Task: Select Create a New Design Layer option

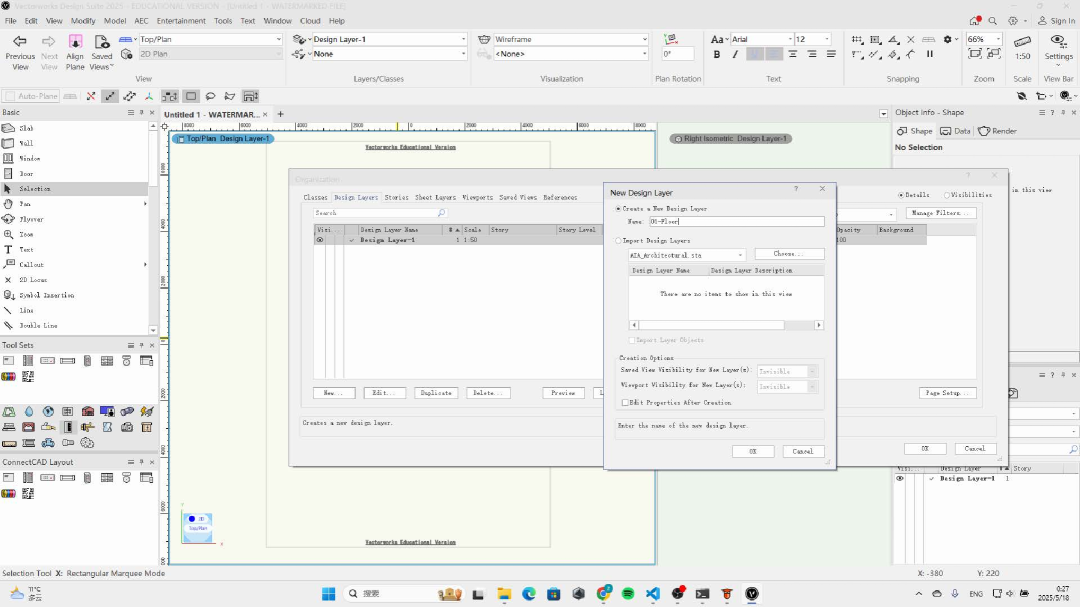Action: point(619,209)
